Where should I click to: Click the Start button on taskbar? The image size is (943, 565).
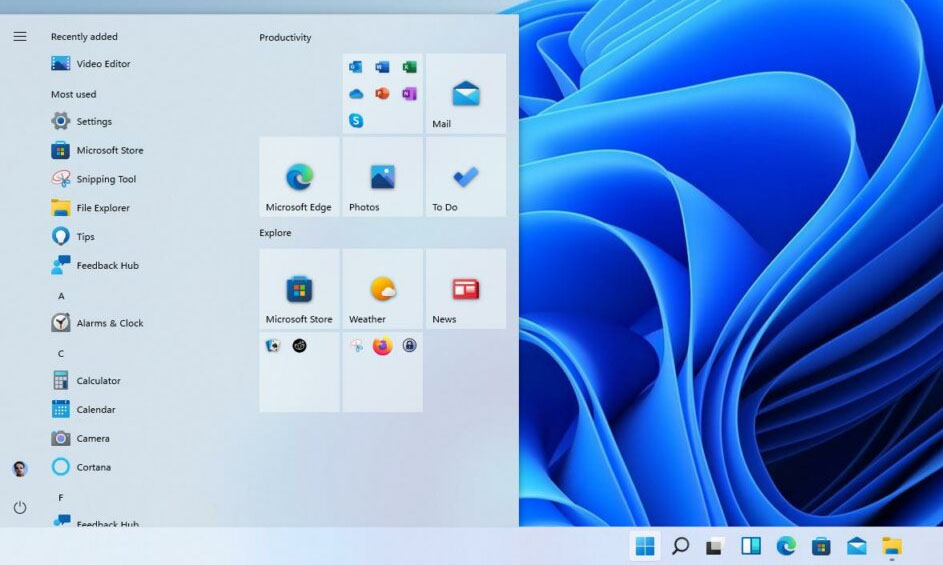[x=645, y=546]
